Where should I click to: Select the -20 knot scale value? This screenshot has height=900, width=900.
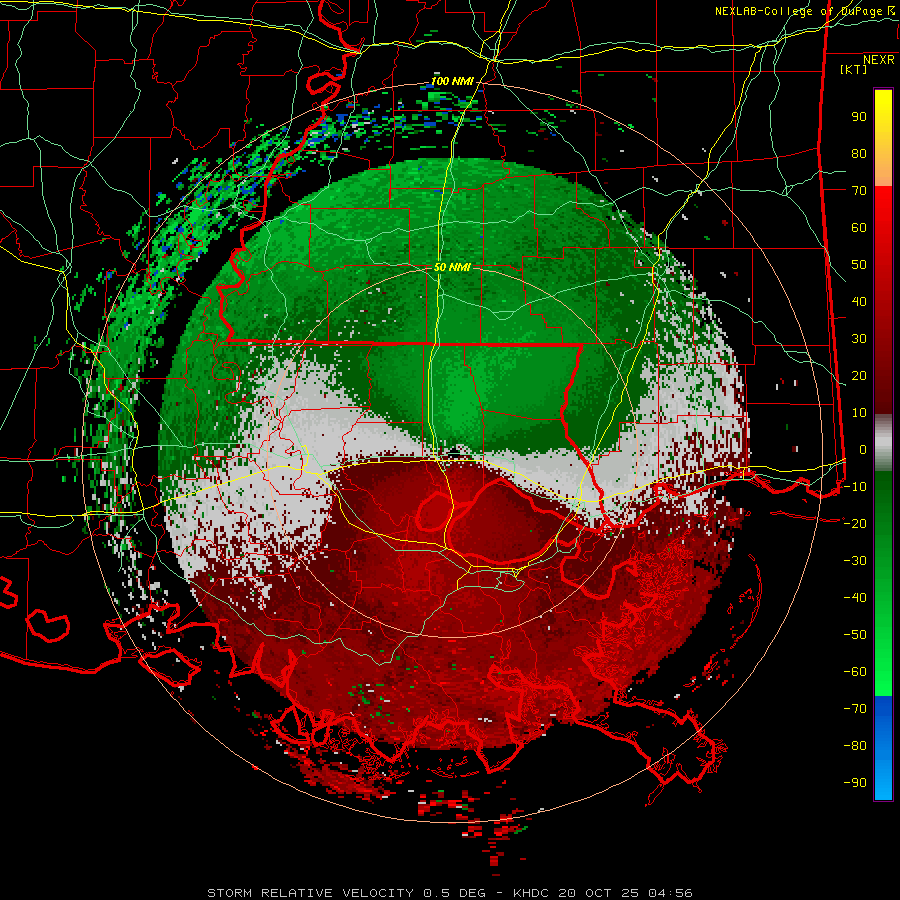pyautogui.click(x=855, y=523)
